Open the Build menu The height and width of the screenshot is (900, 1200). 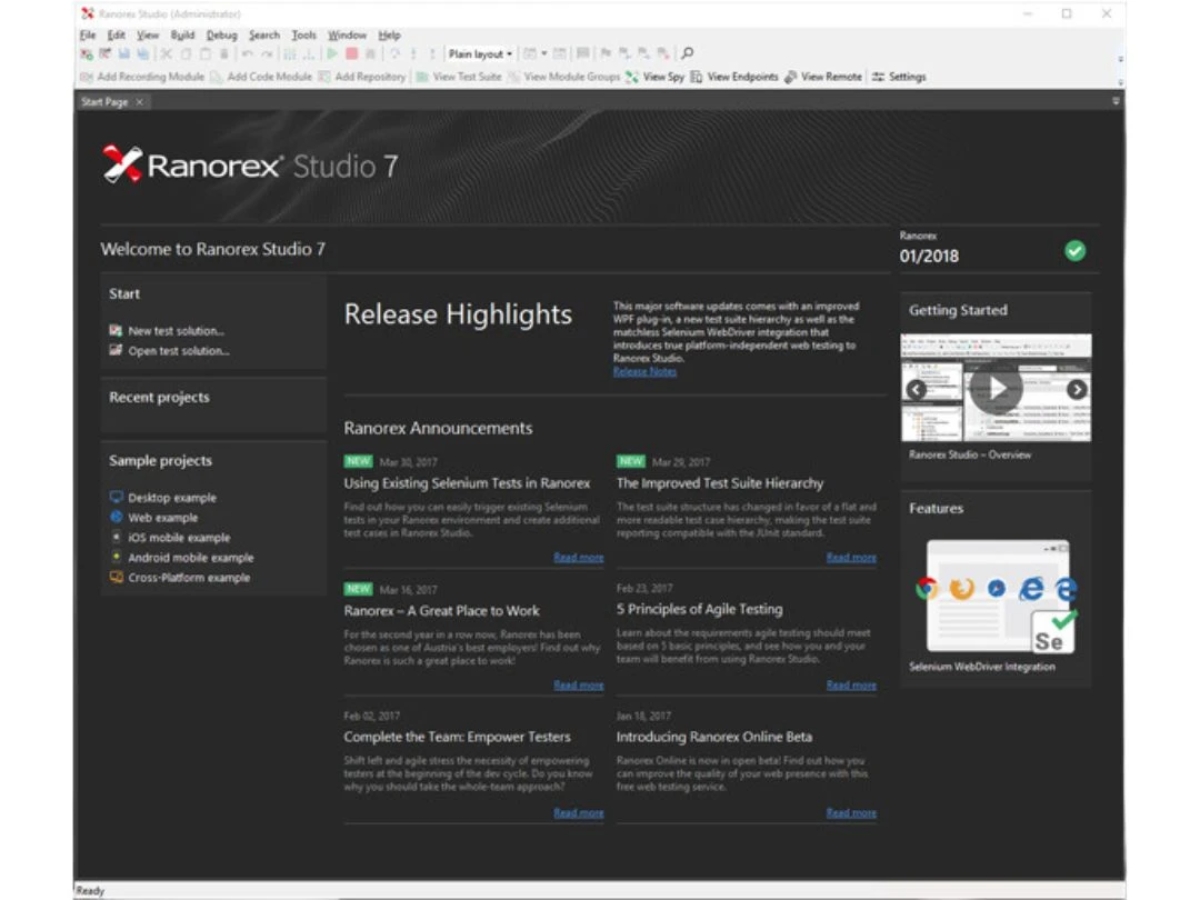click(183, 35)
